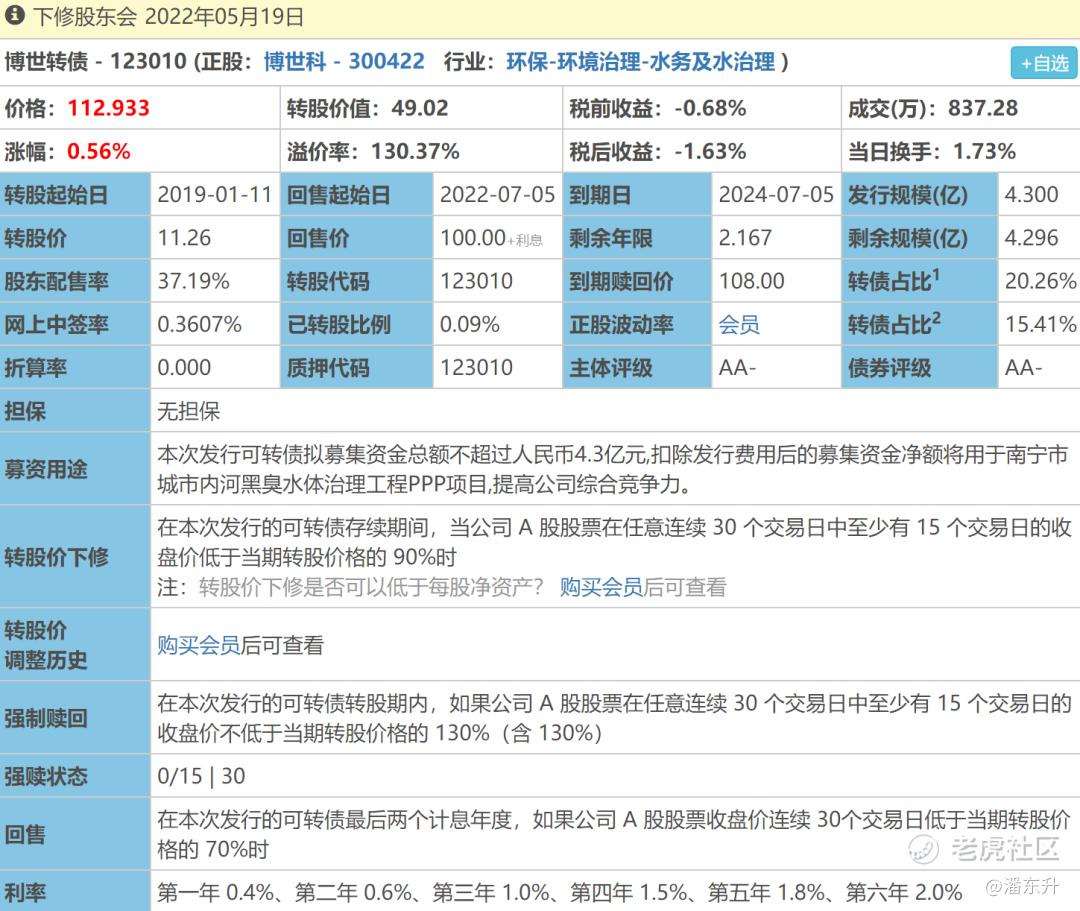Add bond to watchlist with +自选 button
This screenshot has width=1080, height=911.
click(x=1043, y=63)
